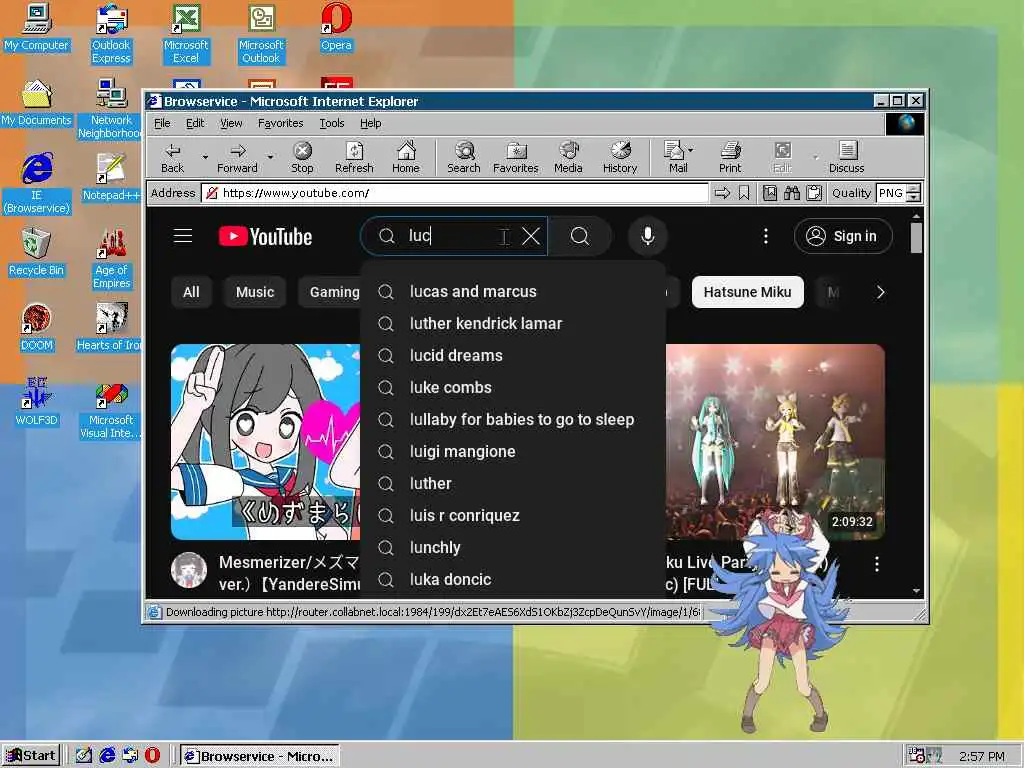1024x768 pixels.
Task: Open the YouTube hamburger guide menu
Action: [x=183, y=236]
